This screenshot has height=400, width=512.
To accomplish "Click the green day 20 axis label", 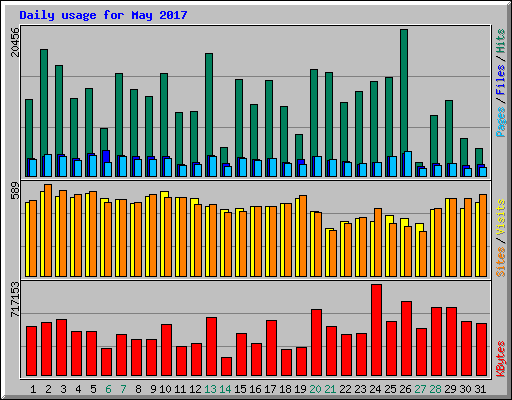I will 315,389.
